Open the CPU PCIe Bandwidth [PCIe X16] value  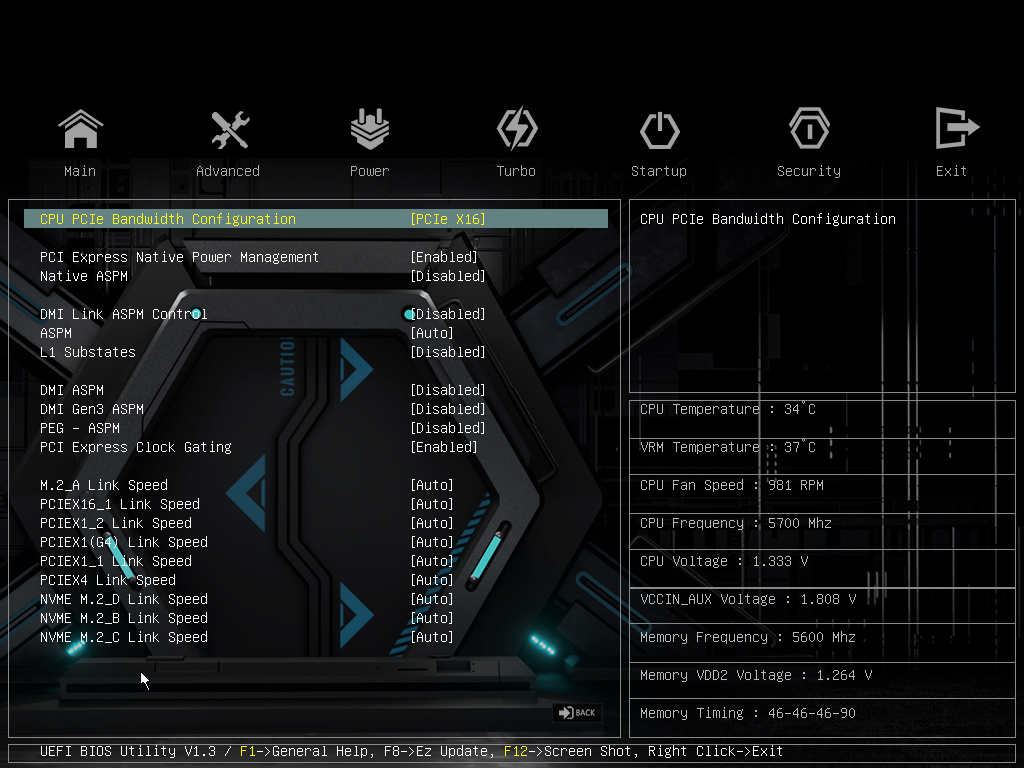click(448, 219)
